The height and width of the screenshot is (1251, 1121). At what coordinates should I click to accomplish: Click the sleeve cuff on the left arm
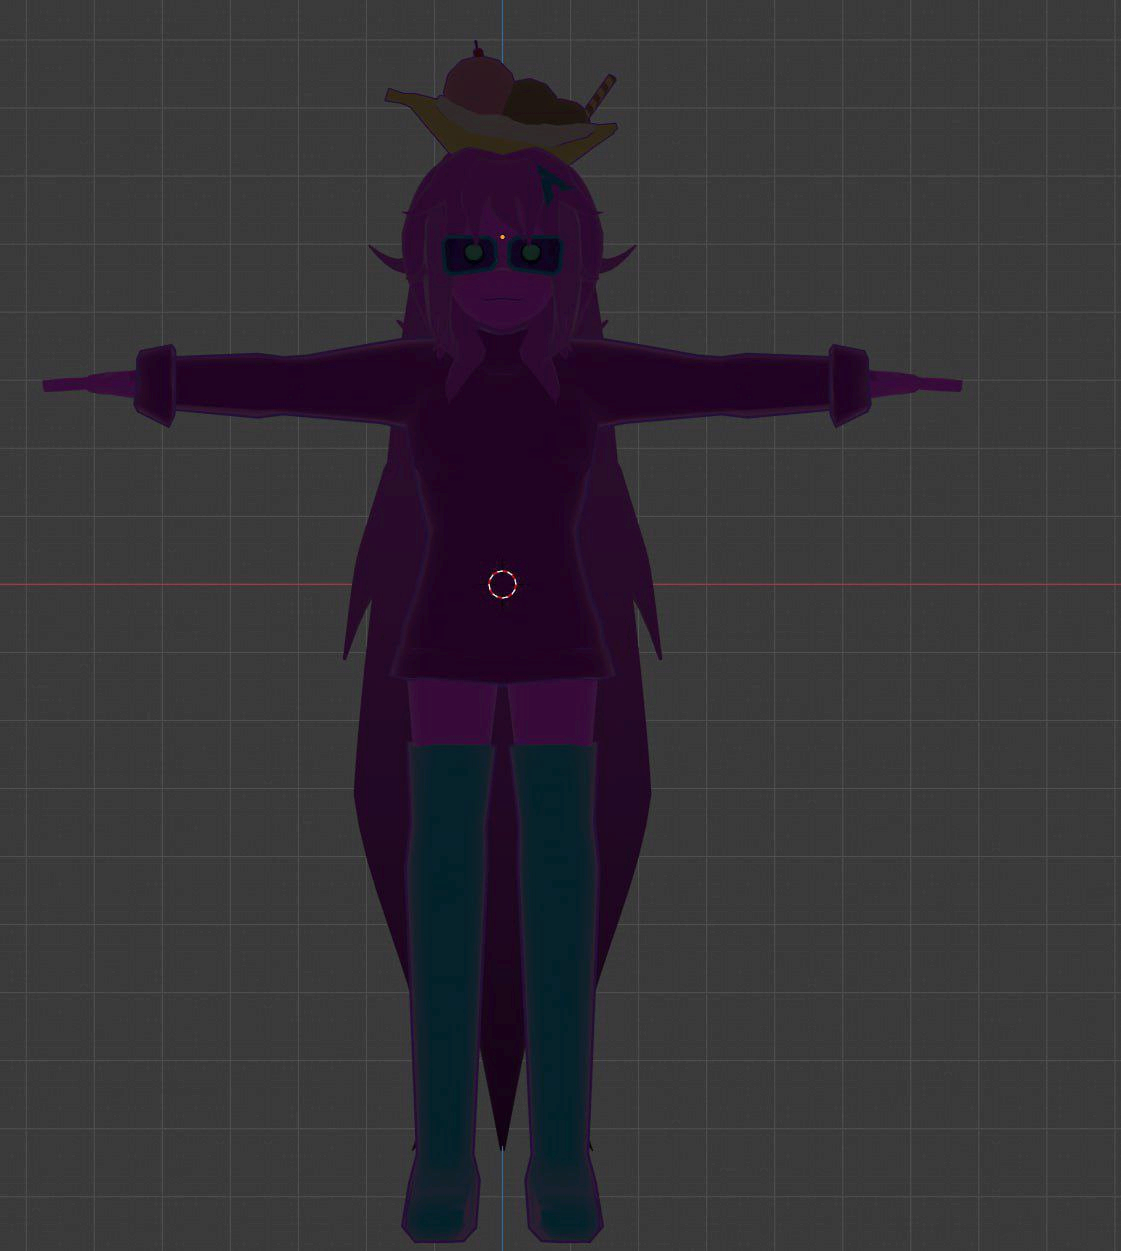click(x=155, y=384)
